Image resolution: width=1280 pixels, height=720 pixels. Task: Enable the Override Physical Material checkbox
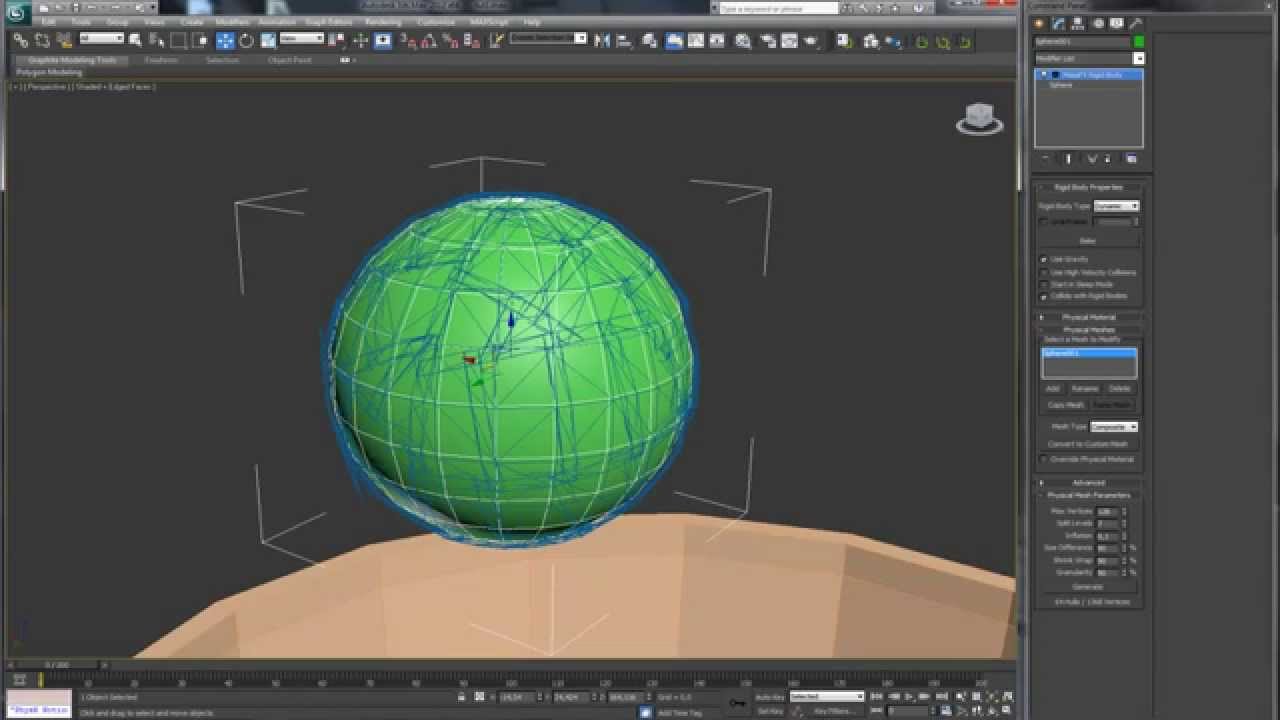[x=1044, y=459]
